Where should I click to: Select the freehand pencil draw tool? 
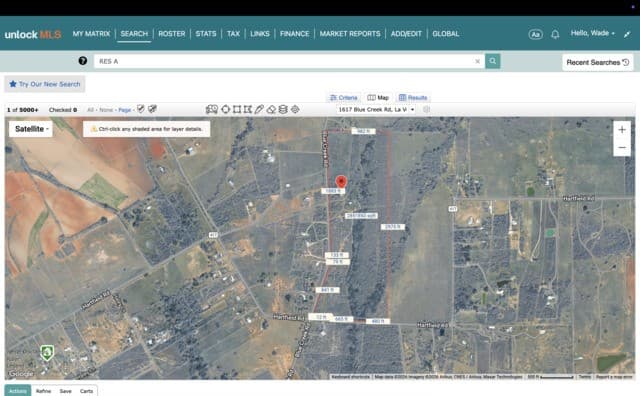[259, 109]
